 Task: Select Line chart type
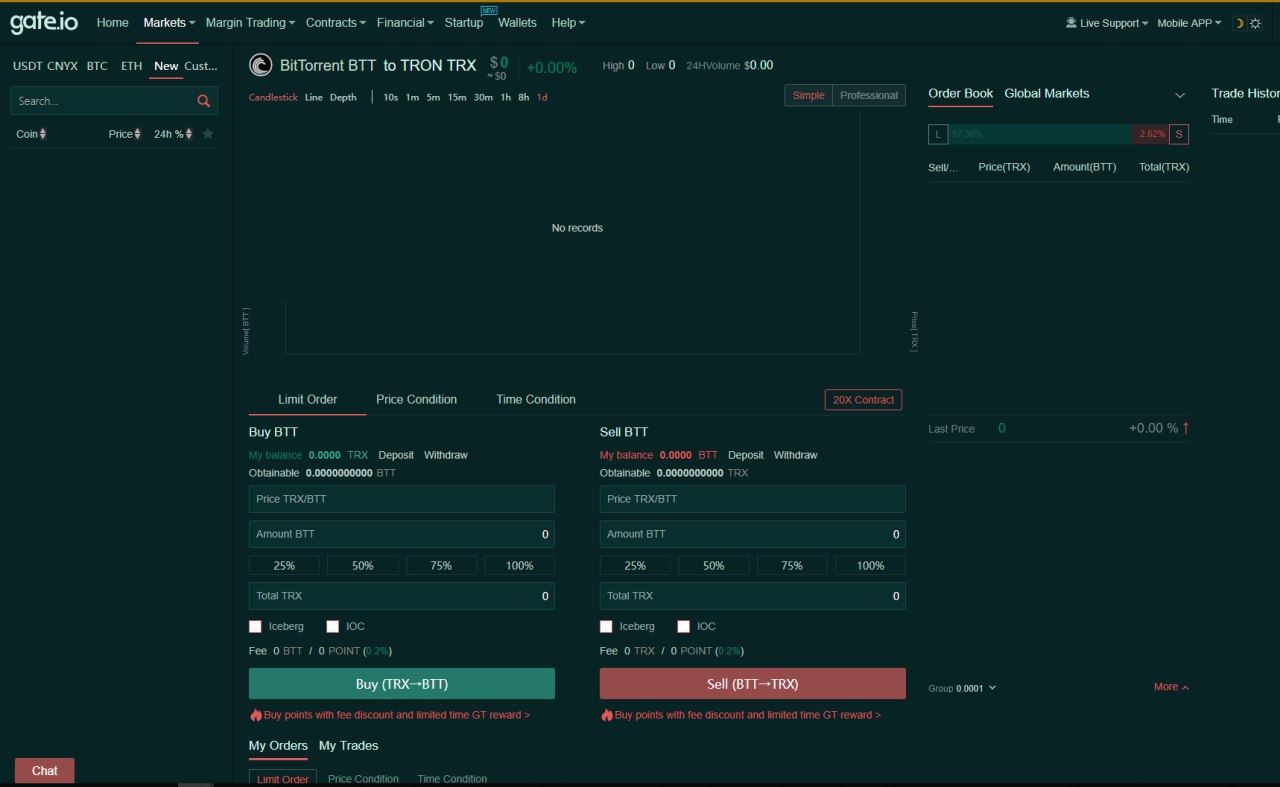pyautogui.click(x=314, y=97)
